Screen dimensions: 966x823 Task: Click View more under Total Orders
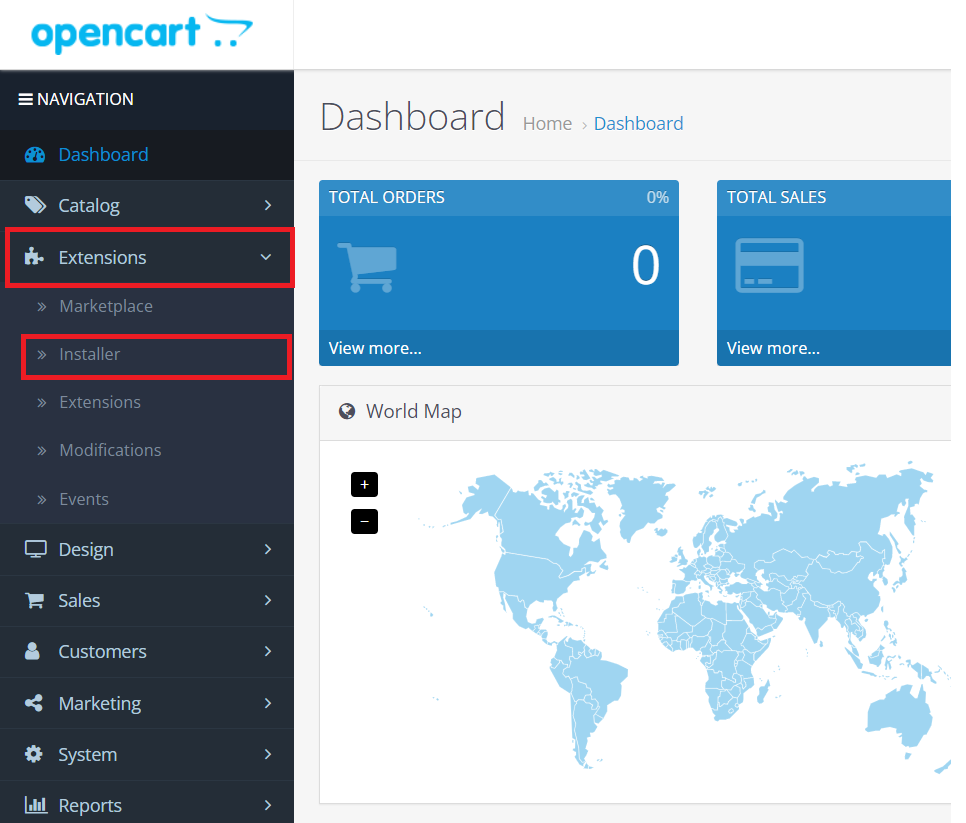tap(375, 348)
